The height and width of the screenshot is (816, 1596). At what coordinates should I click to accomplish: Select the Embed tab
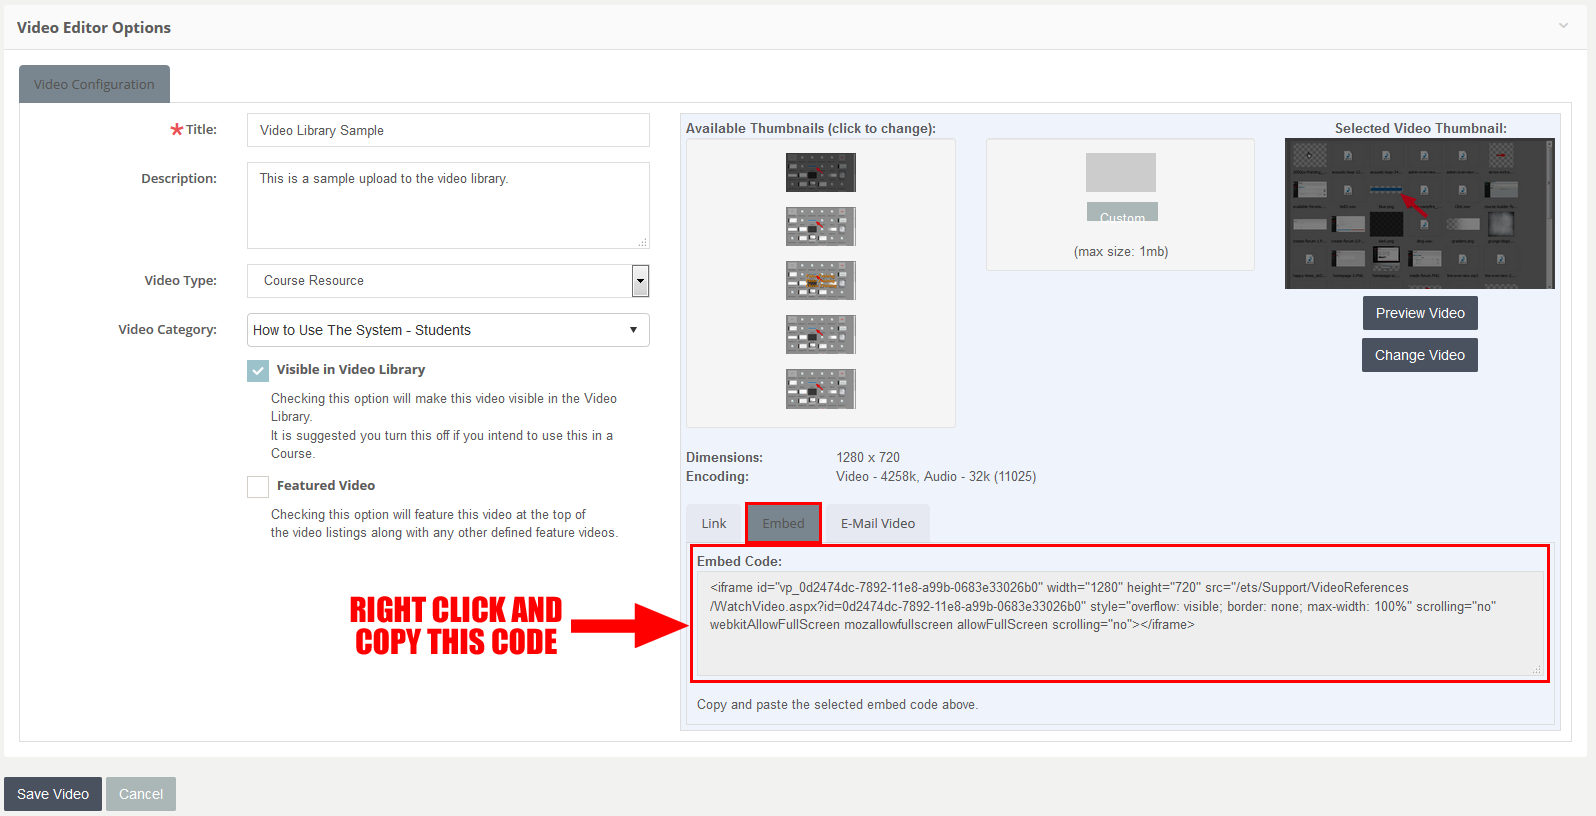coord(783,524)
